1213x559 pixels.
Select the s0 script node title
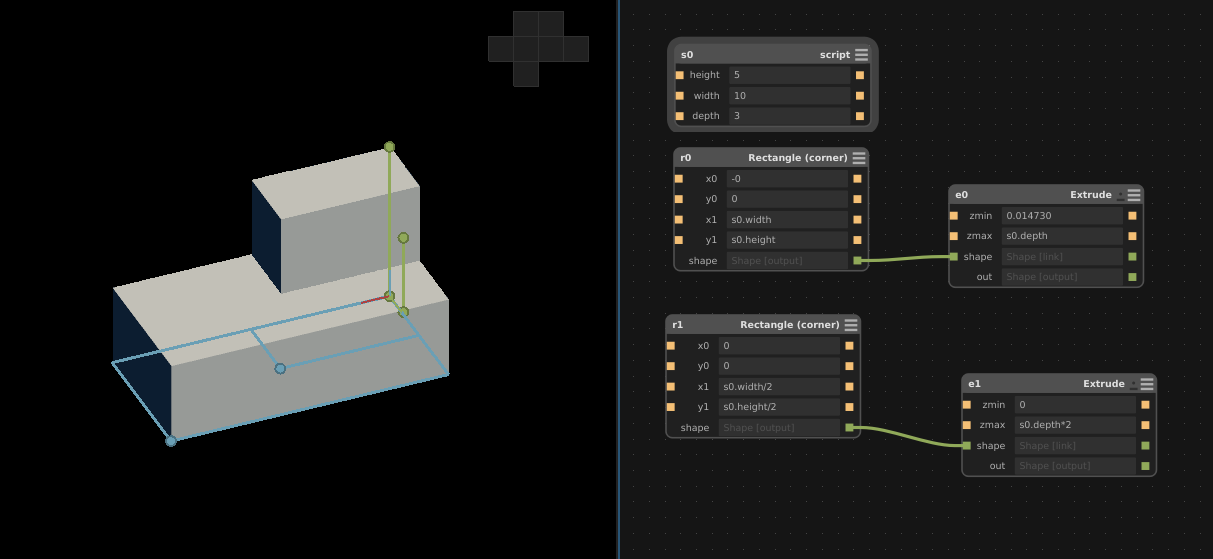point(835,55)
